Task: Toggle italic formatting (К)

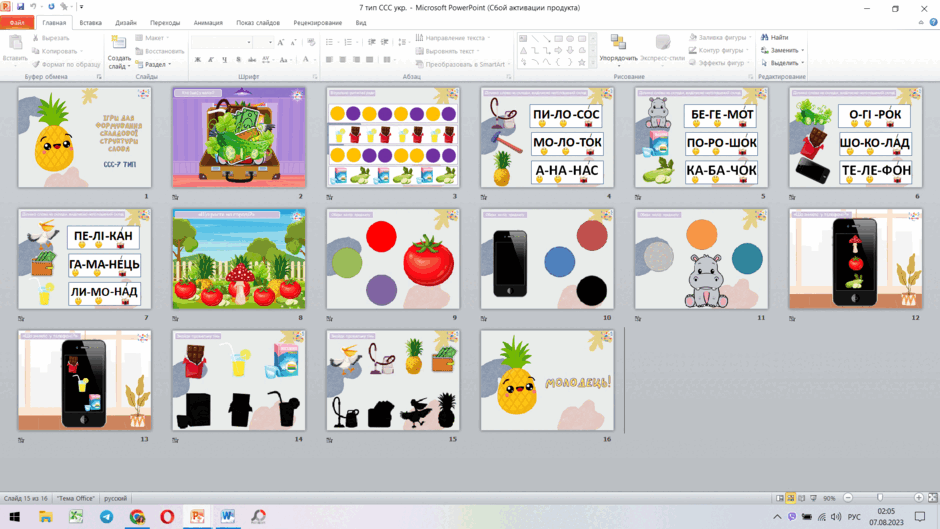Action: tap(211, 59)
